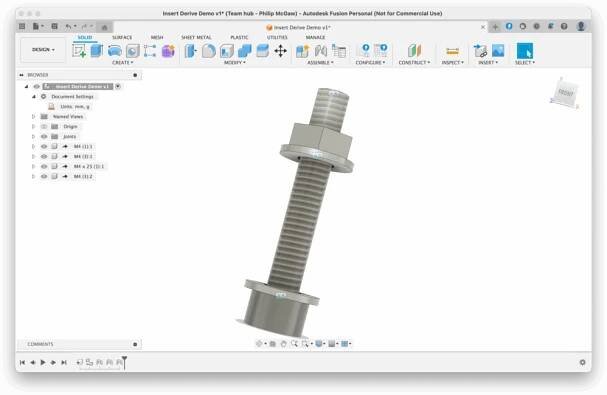Open the Data Panel grid icon

(x=22, y=26)
